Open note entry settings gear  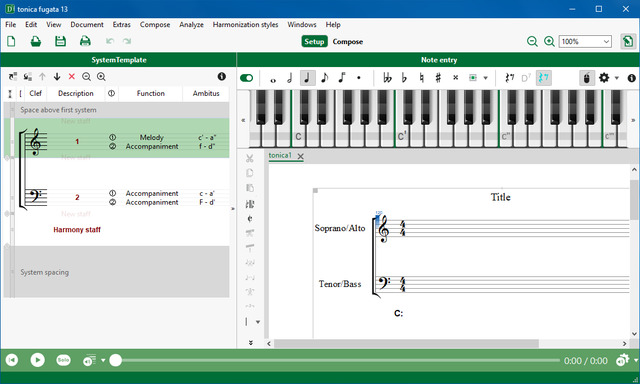click(604, 78)
